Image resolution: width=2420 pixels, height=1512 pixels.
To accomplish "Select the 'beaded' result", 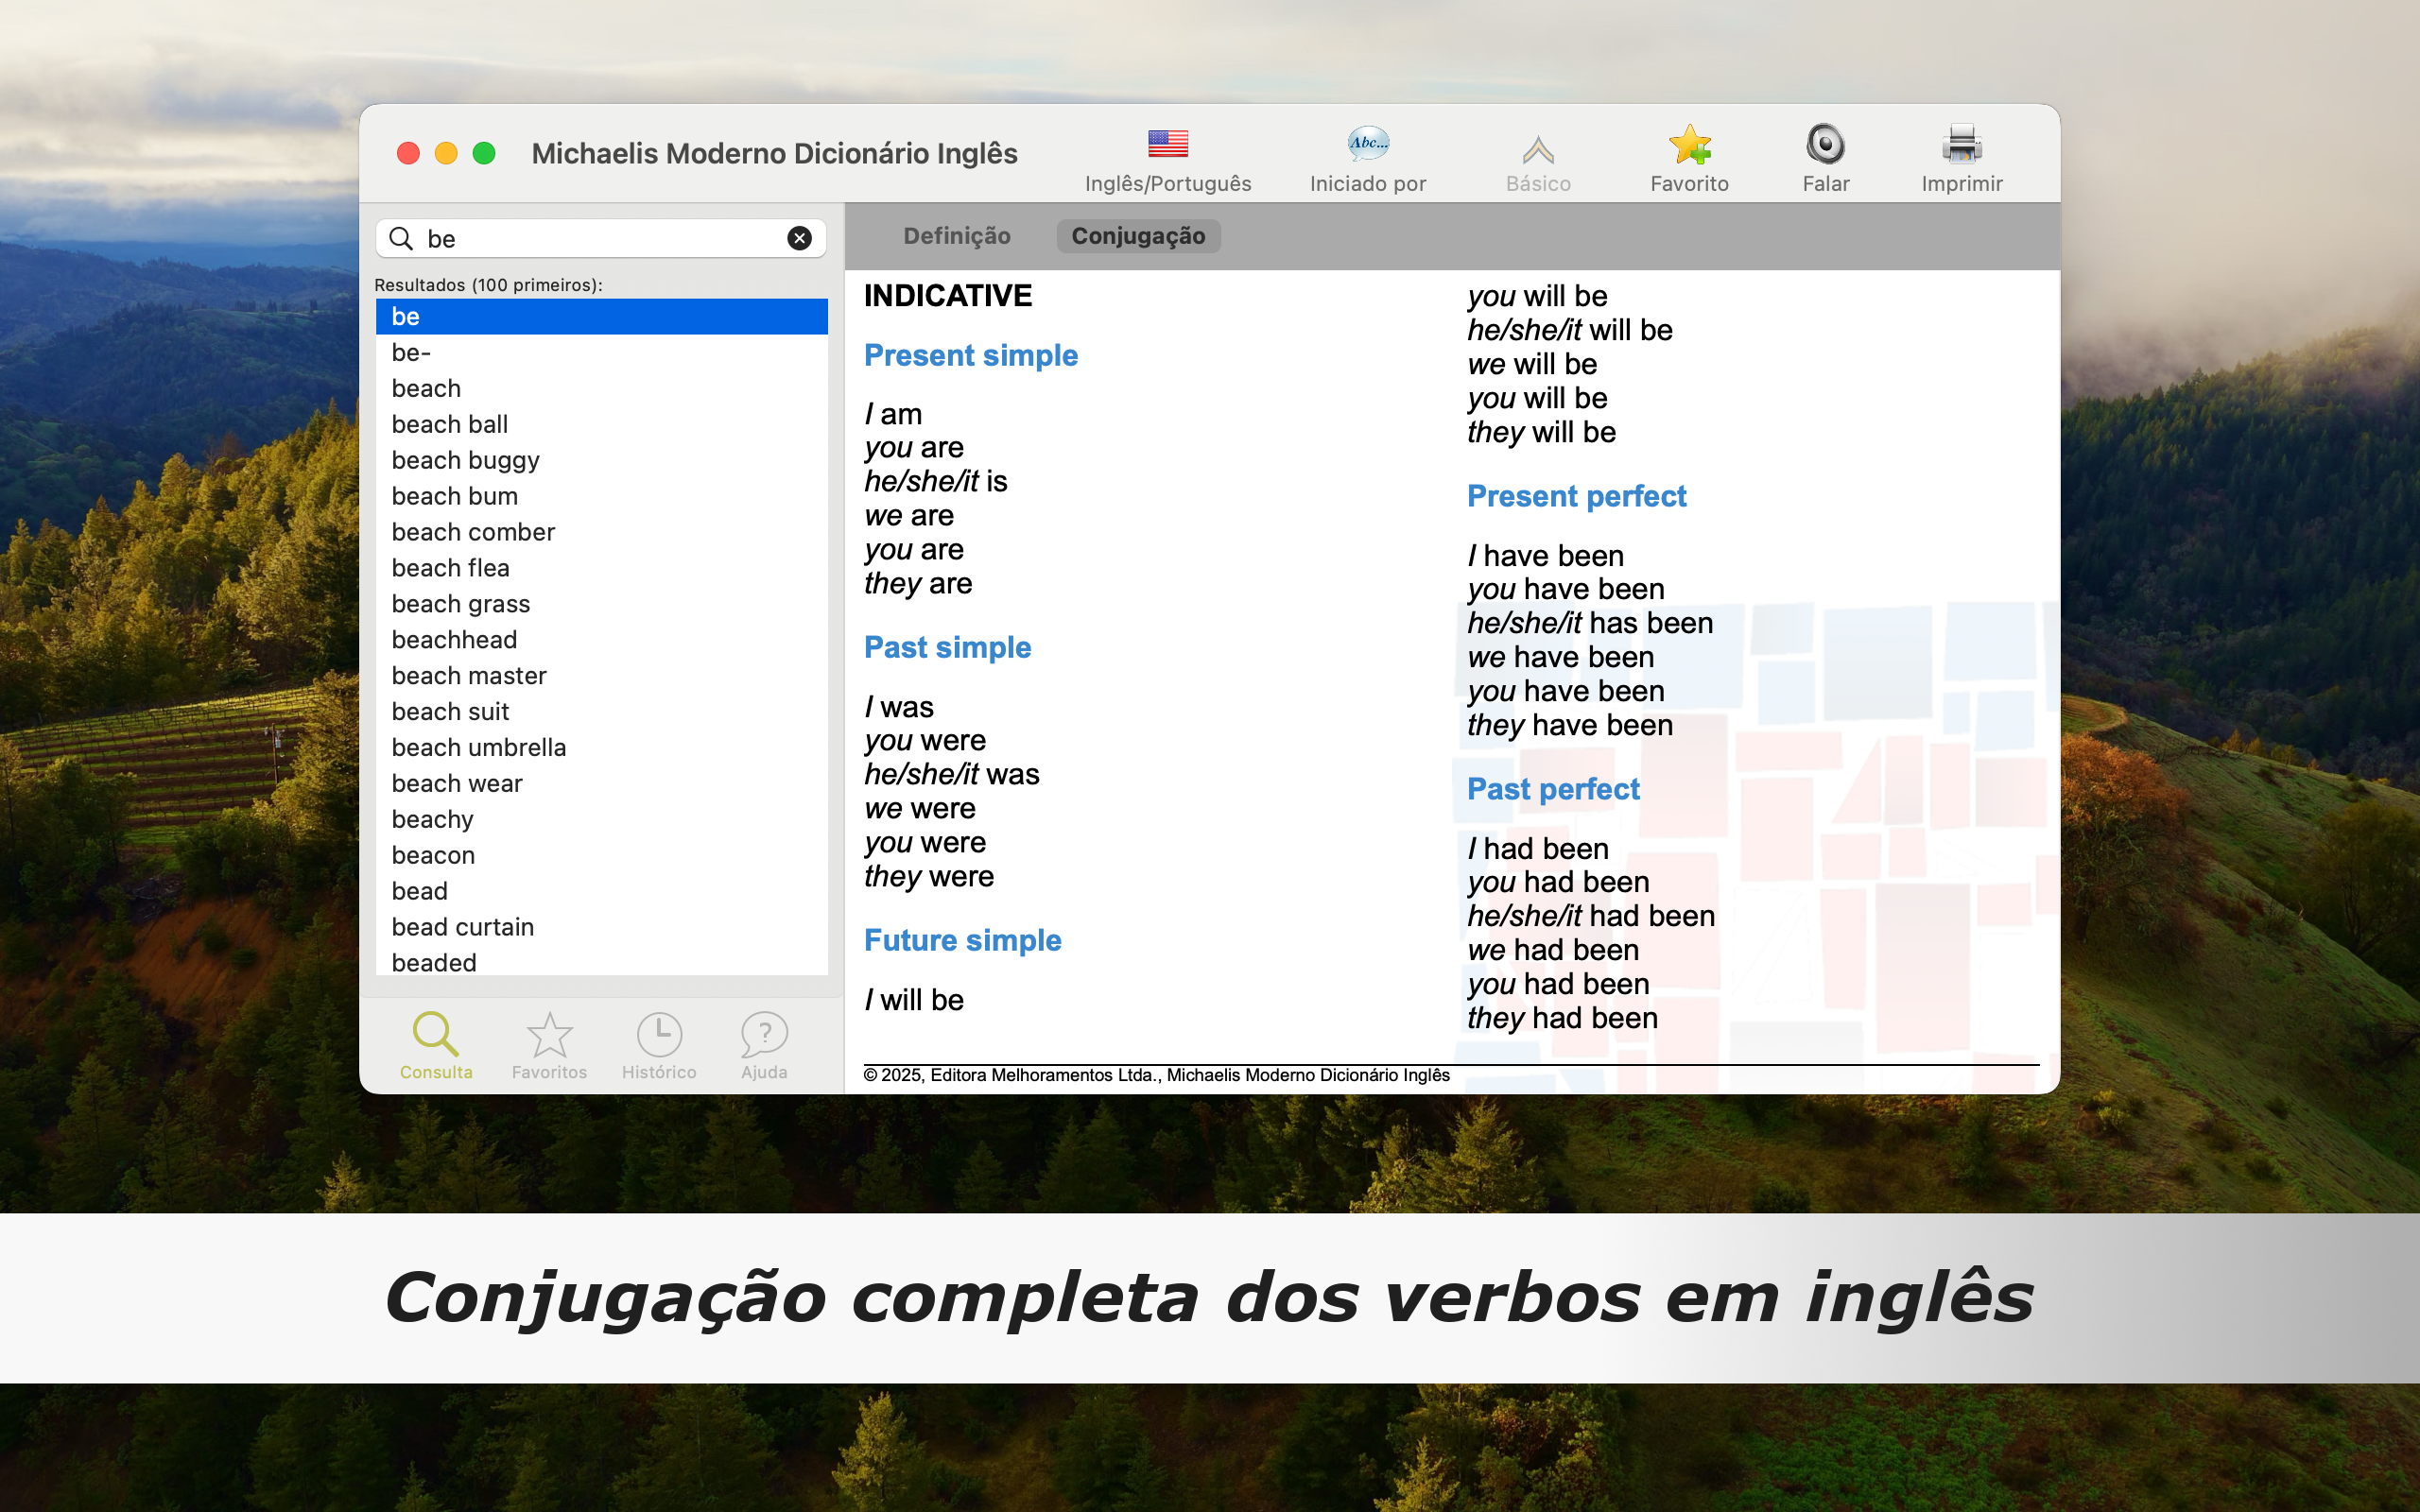I will (601, 962).
